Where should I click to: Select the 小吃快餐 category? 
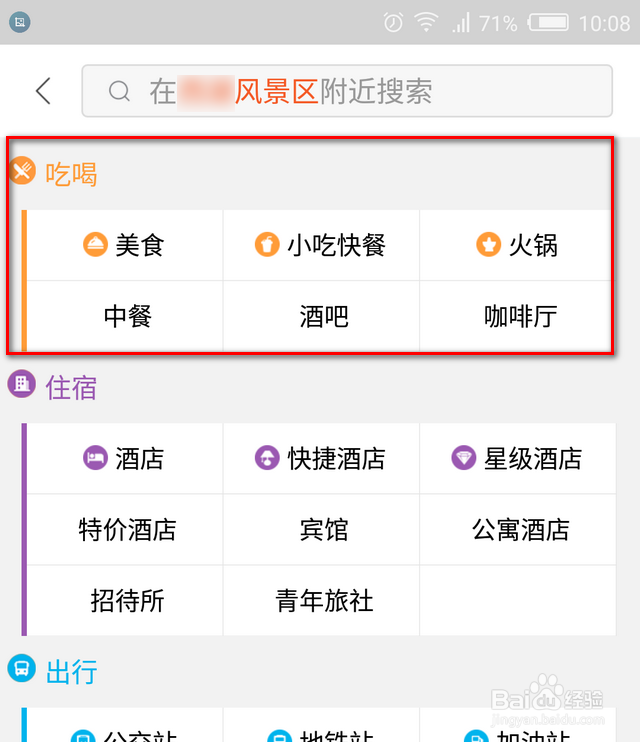click(321, 245)
